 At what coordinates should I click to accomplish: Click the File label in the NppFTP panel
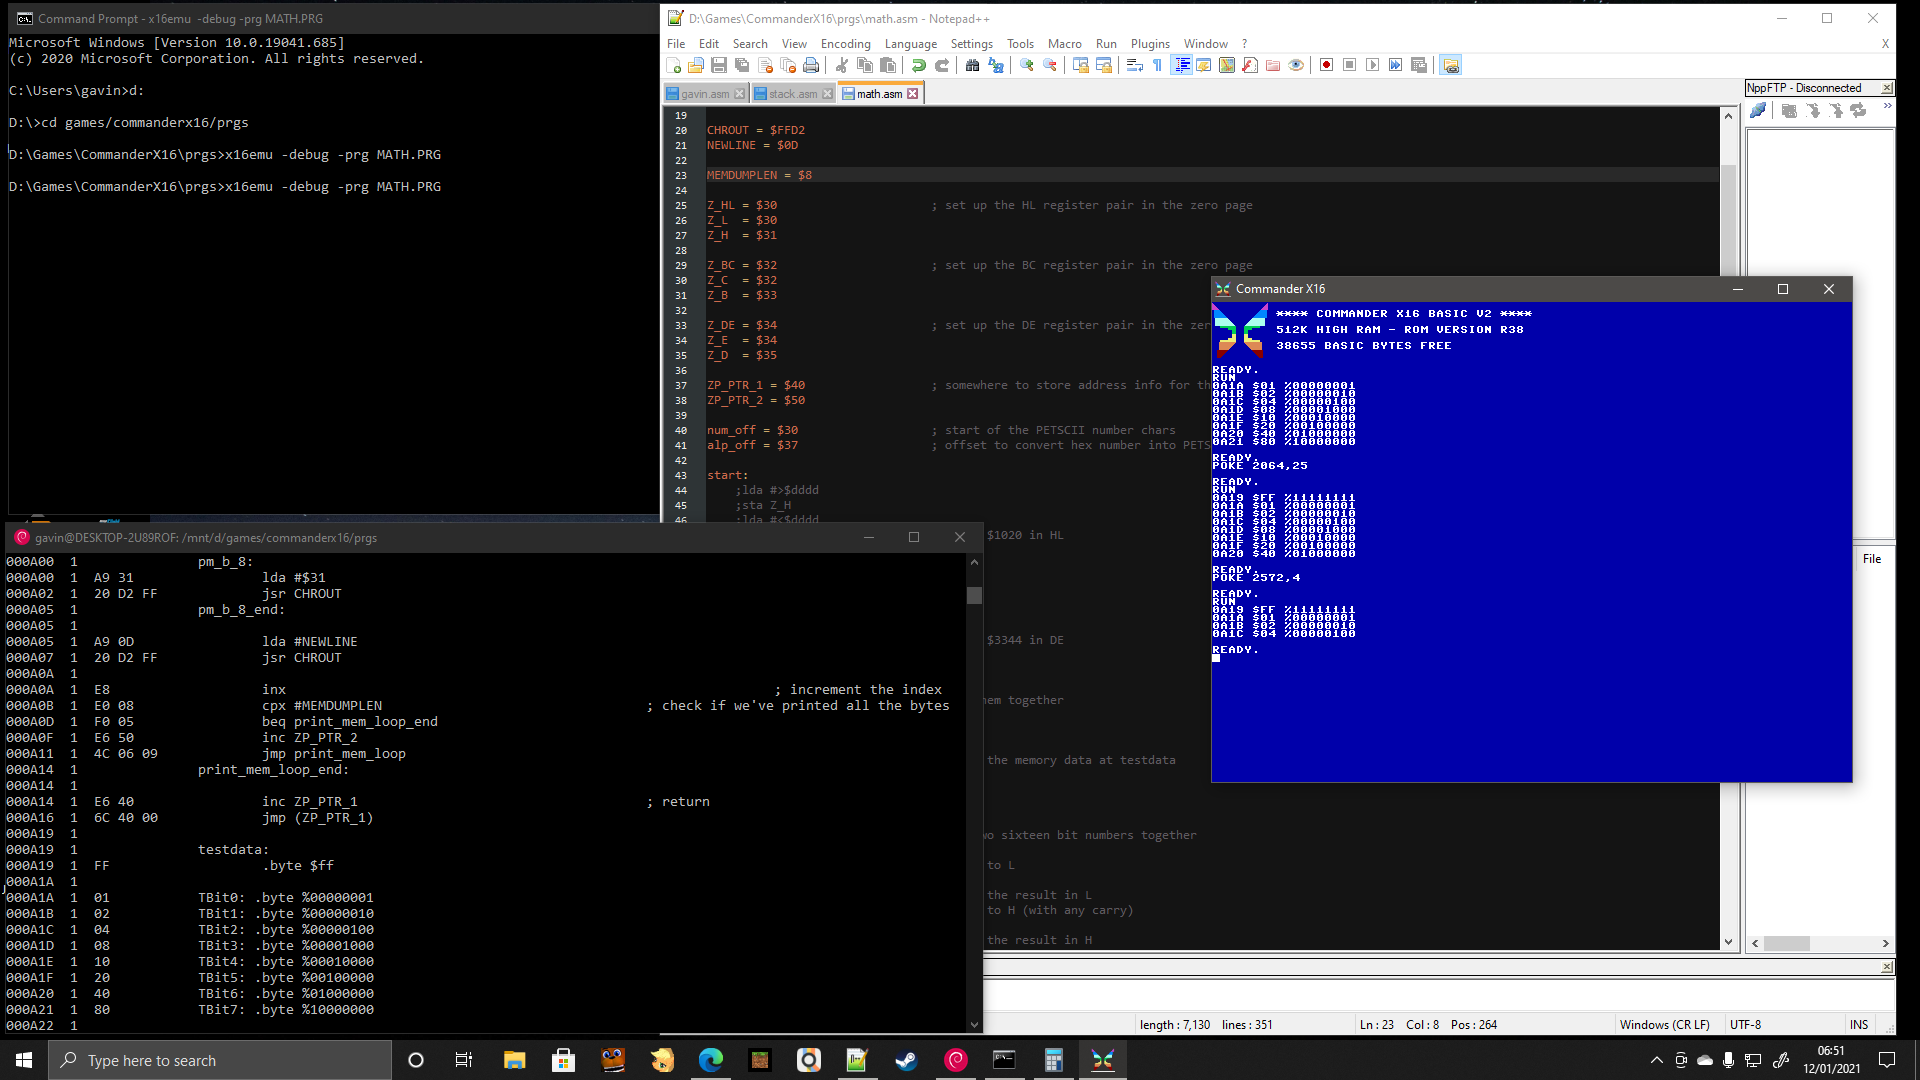[1872, 559]
